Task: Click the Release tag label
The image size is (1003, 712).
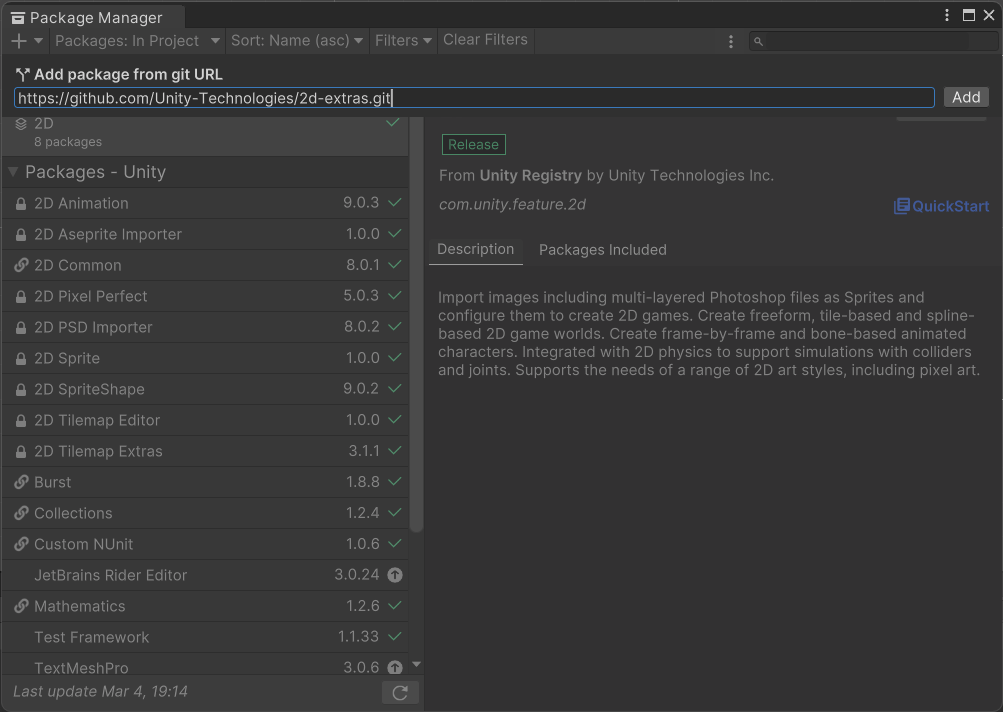Action: [x=473, y=145]
